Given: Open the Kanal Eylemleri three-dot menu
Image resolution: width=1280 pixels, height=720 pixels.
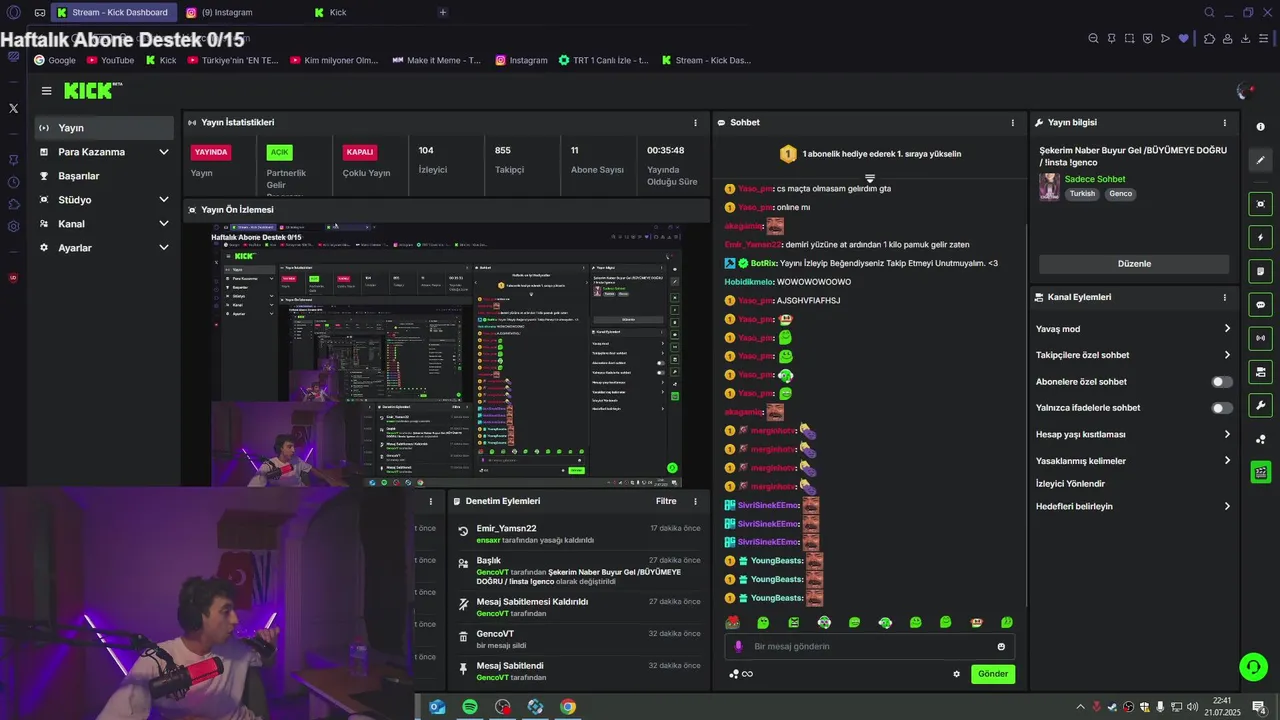Looking at the screenshot, I should click(x=1224, y=297).
